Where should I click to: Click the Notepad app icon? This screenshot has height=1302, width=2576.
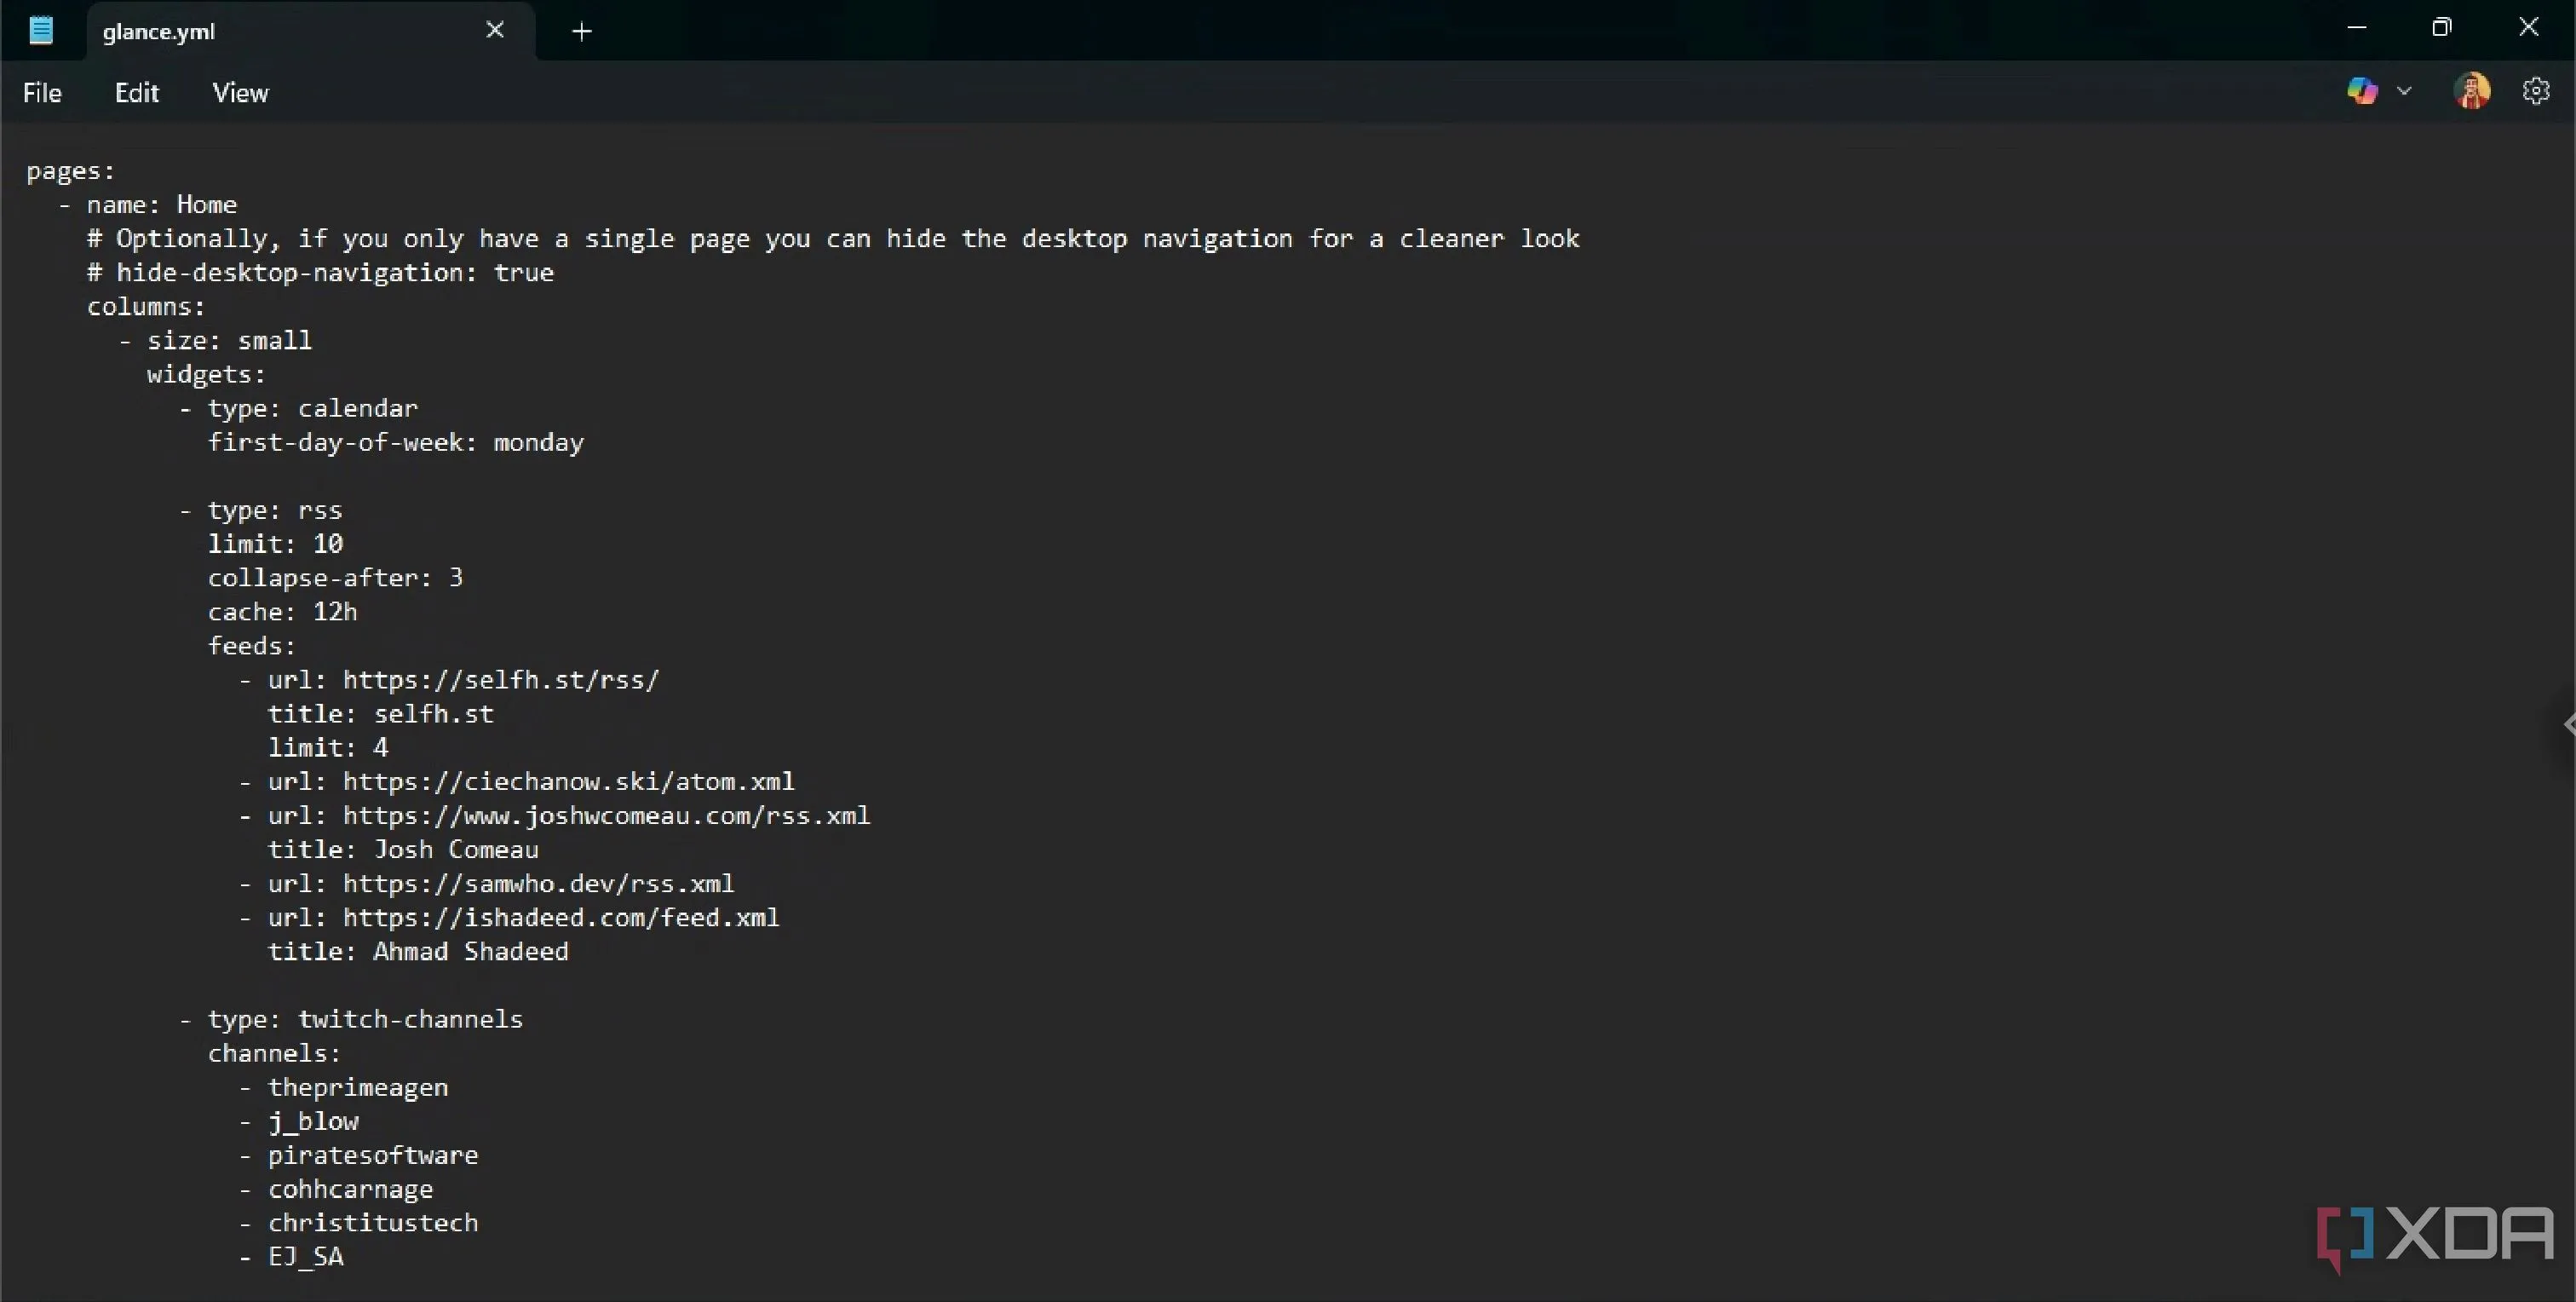(41, 30)
